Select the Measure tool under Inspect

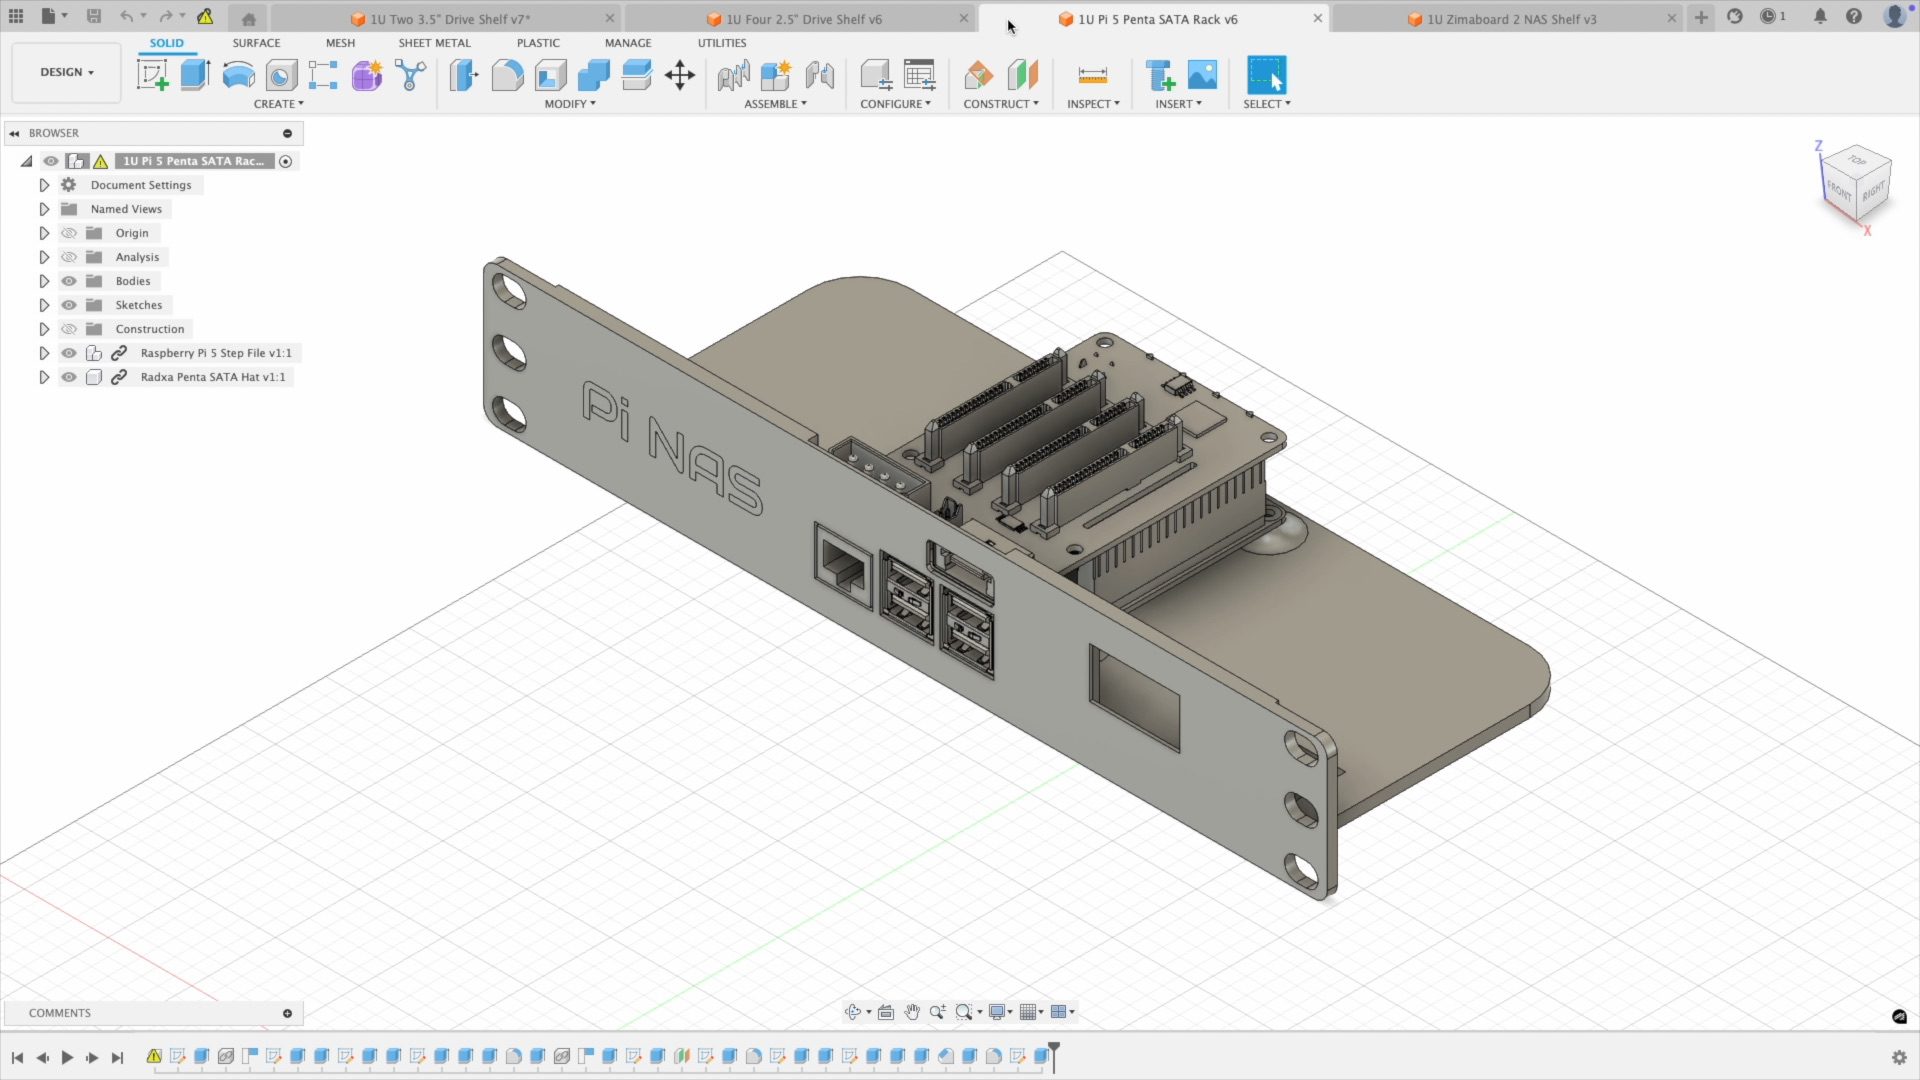(1092, 75)
